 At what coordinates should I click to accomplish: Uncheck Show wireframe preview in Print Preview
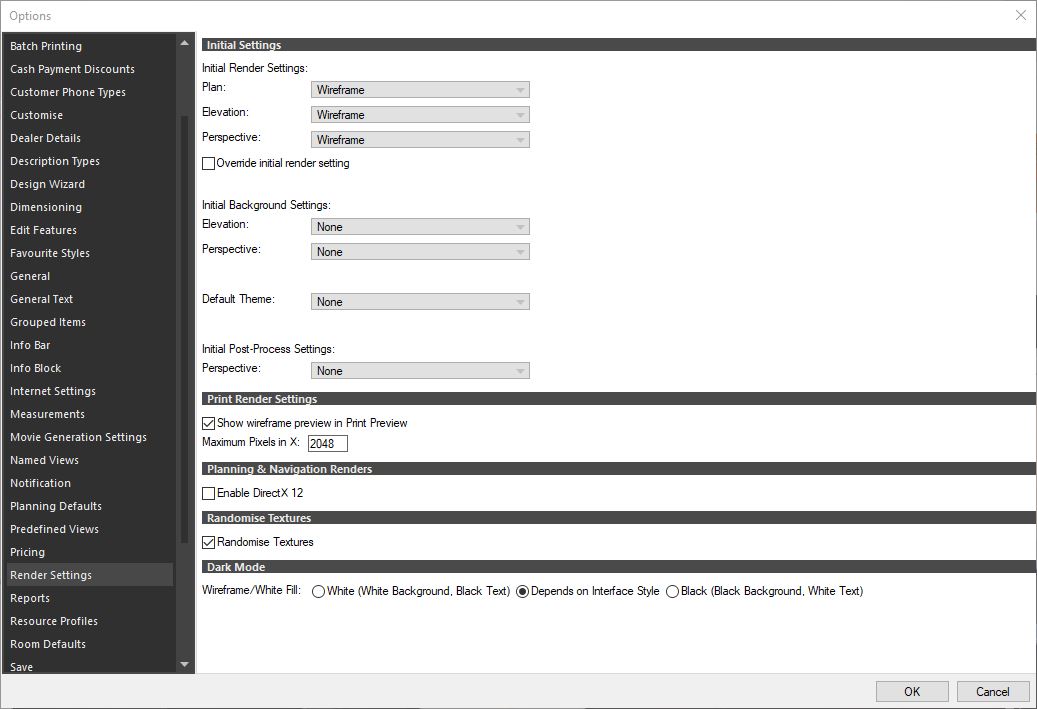coord(208,422)
